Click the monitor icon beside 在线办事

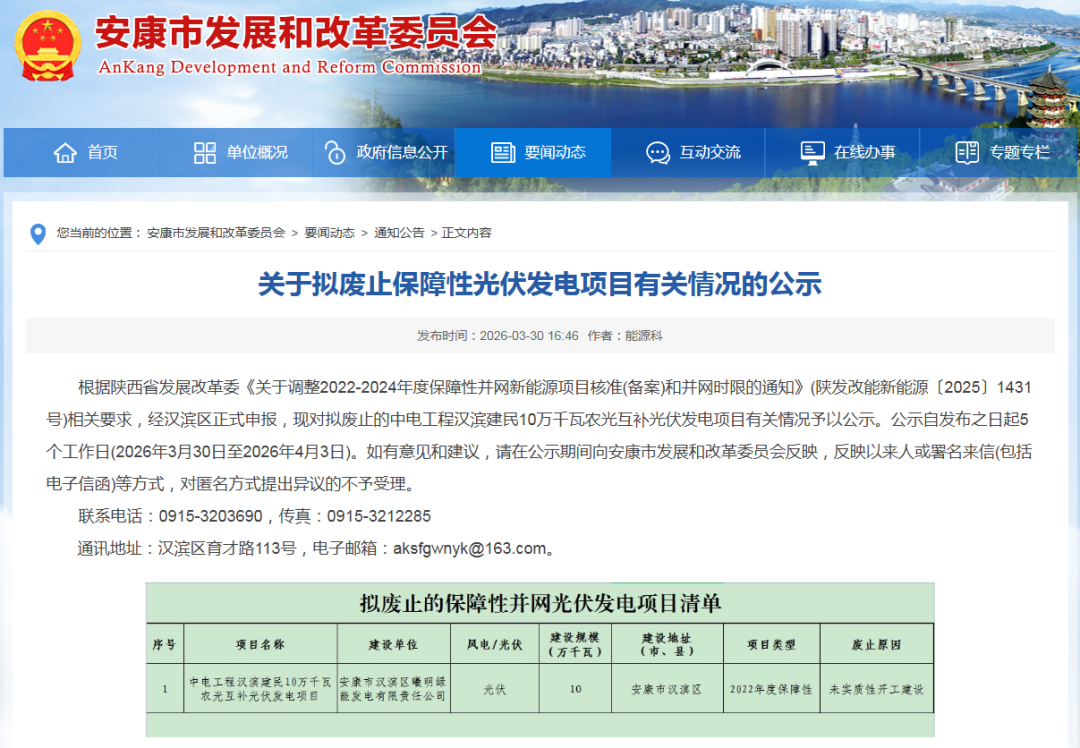[812, 153]
